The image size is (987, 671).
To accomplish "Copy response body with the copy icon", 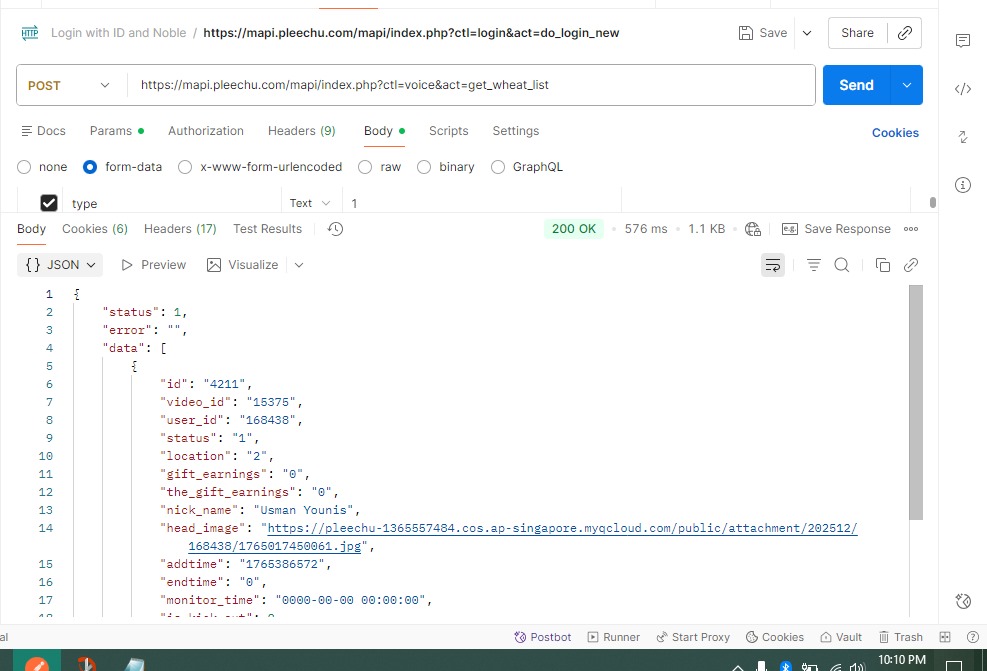I will pos(882,265).
